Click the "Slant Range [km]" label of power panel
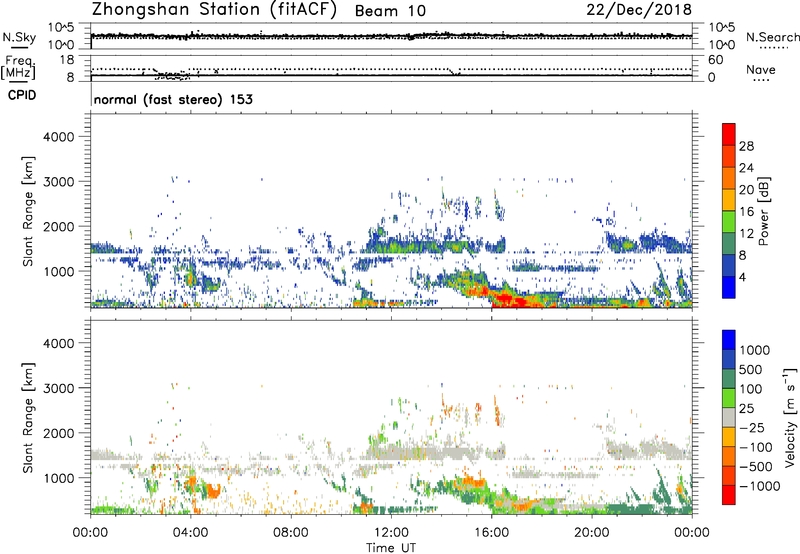 28,211
